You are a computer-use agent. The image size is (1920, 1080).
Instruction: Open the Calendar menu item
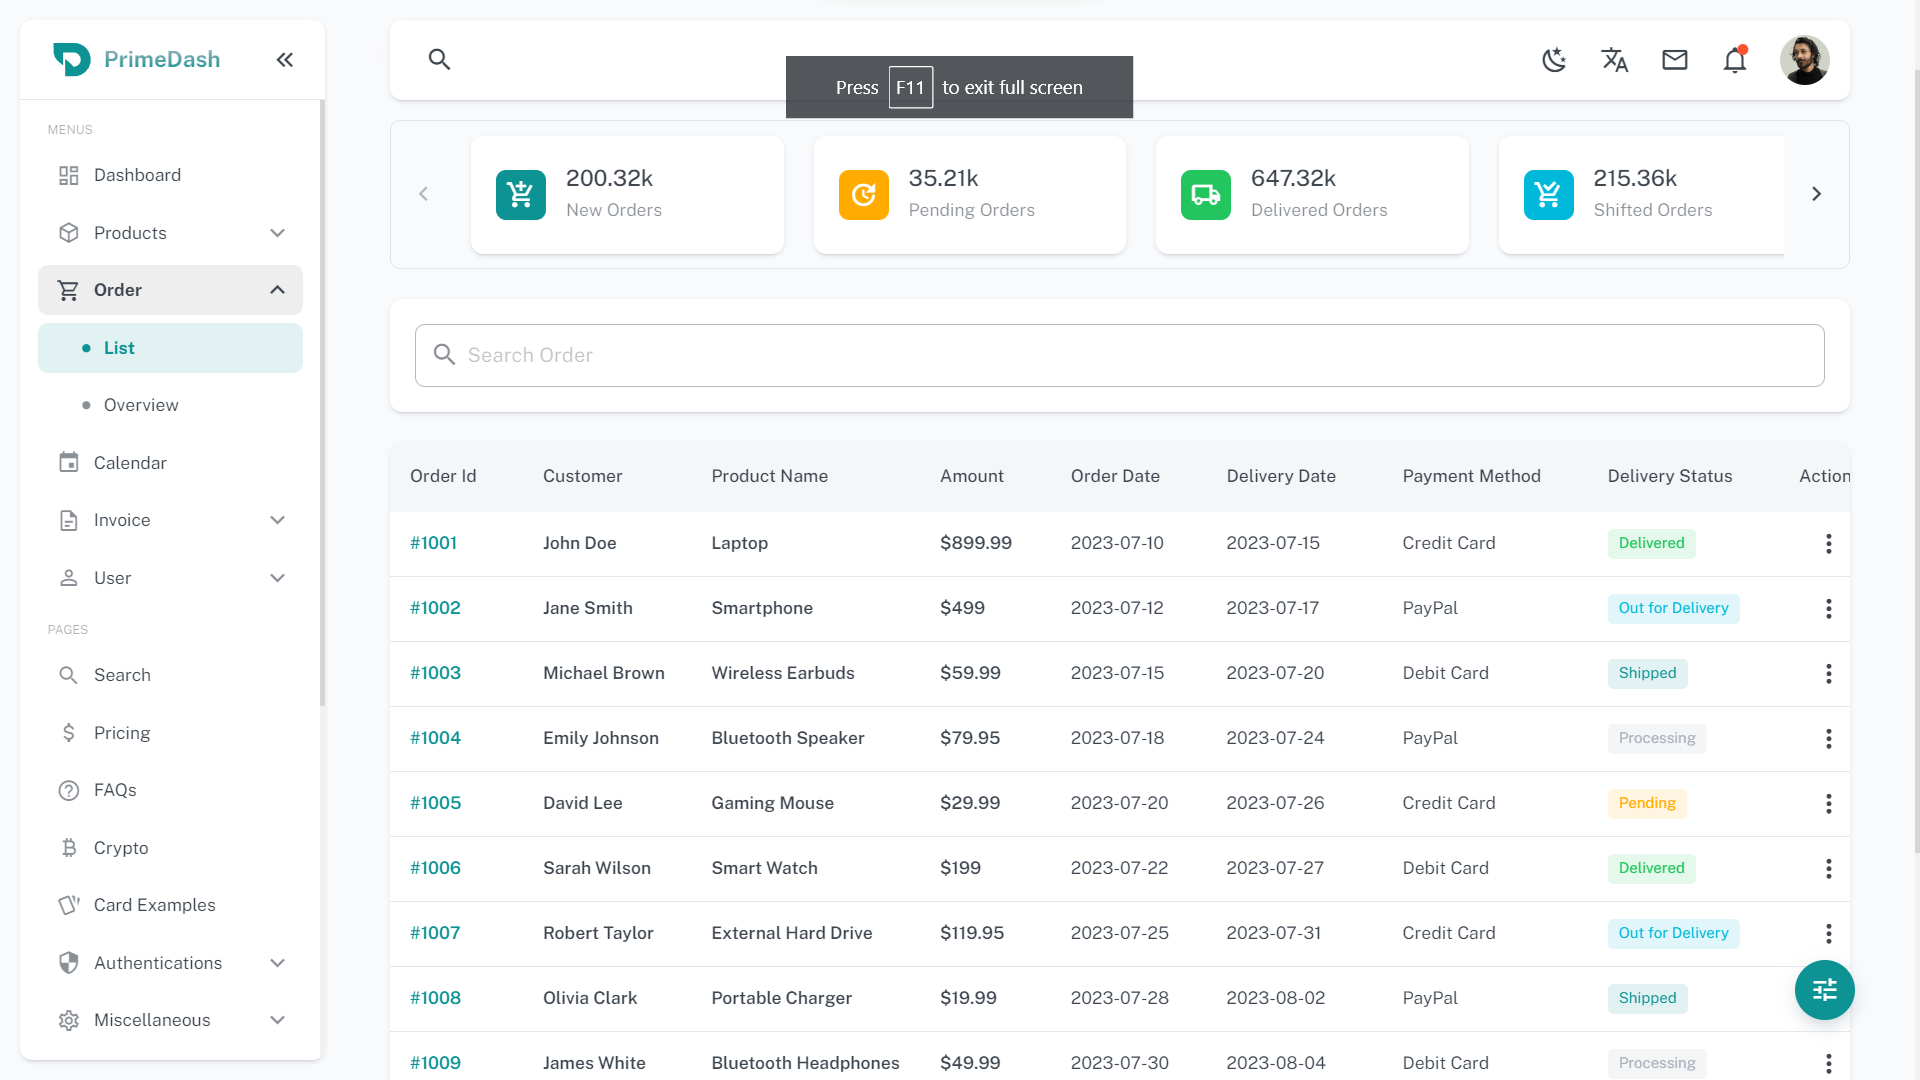pos(130,463)
